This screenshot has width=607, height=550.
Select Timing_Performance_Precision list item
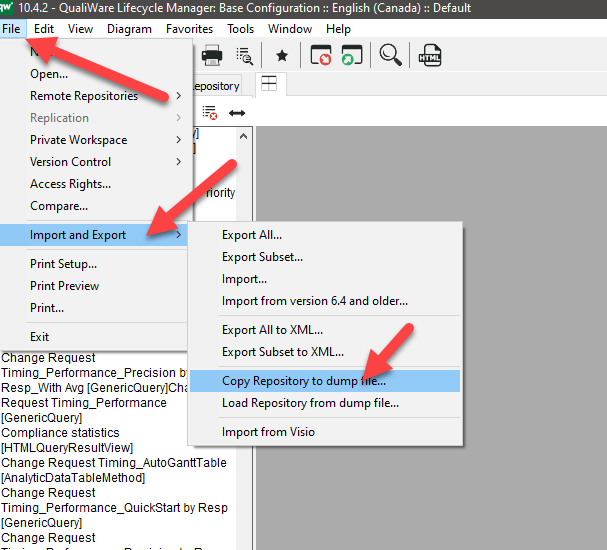pos(94,373)
